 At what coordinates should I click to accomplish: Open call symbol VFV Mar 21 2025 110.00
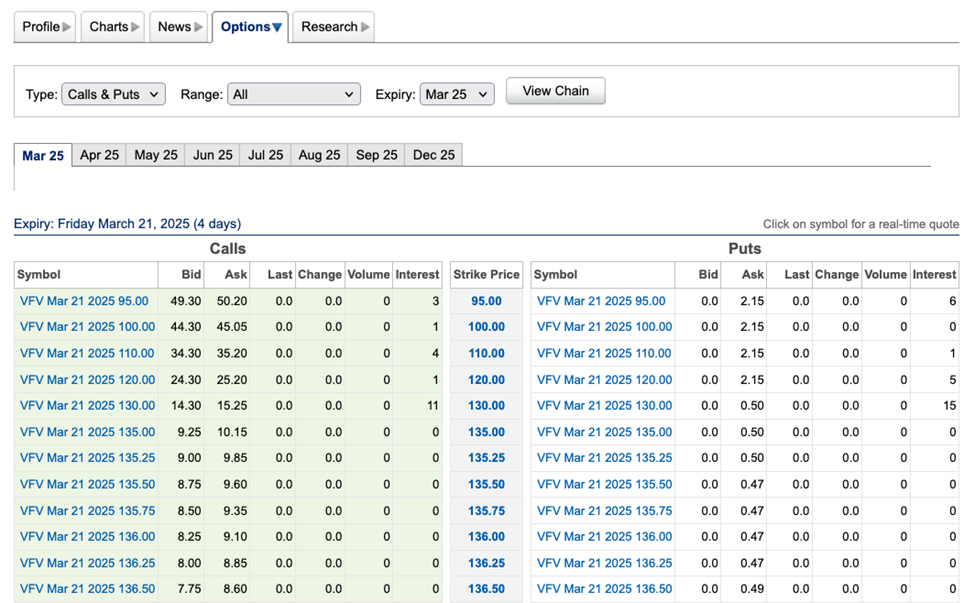pos(87,353)
